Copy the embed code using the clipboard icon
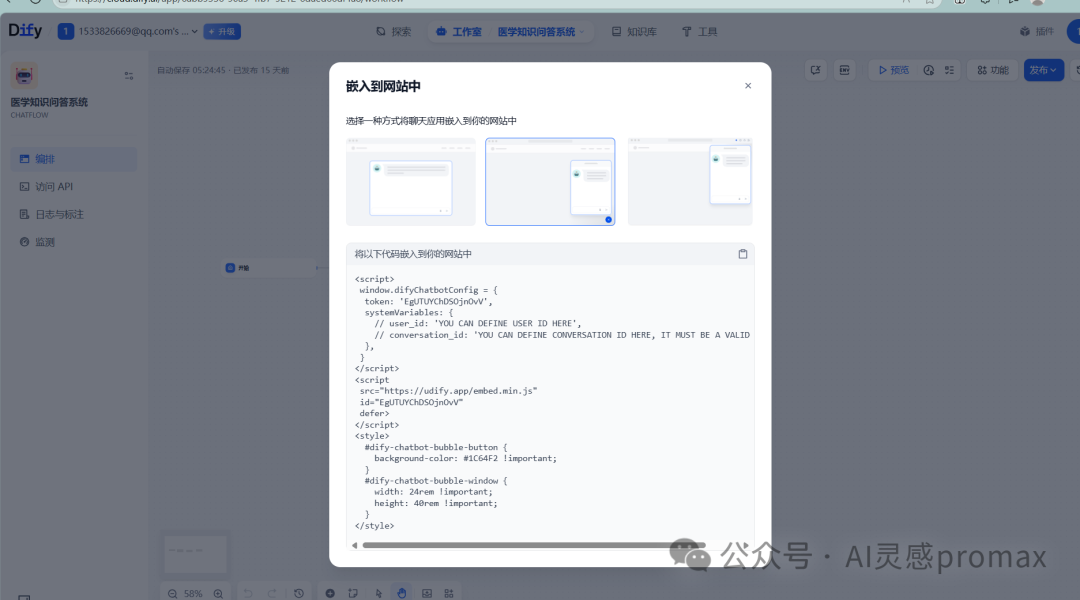Image resolution: width=1080 pixels, height=600 pixels. 743,253
